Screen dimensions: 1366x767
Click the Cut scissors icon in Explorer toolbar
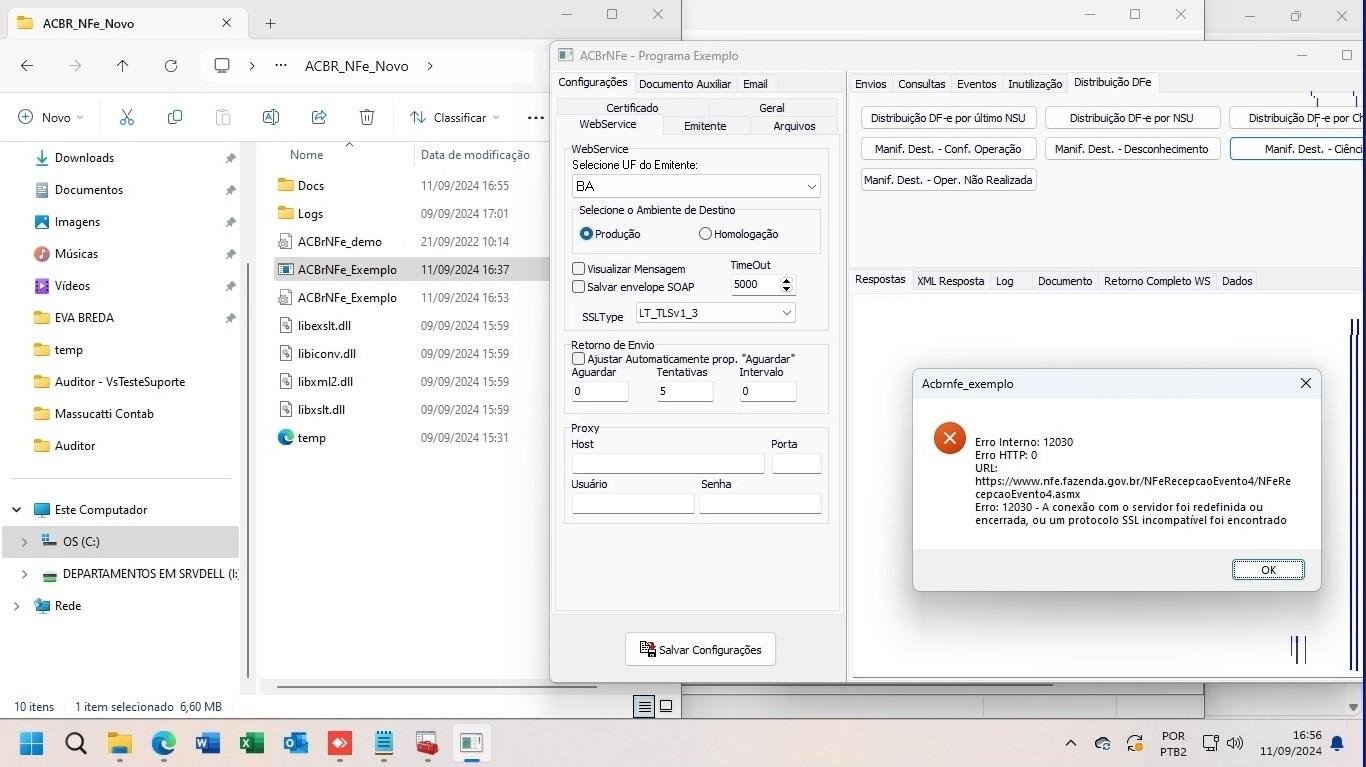coord(127,117)
